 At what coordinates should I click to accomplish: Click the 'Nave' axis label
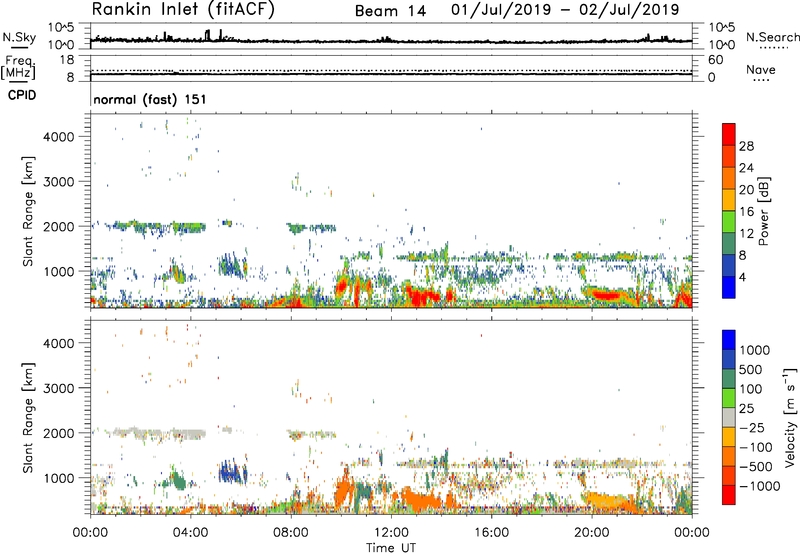tap(761, 69)
